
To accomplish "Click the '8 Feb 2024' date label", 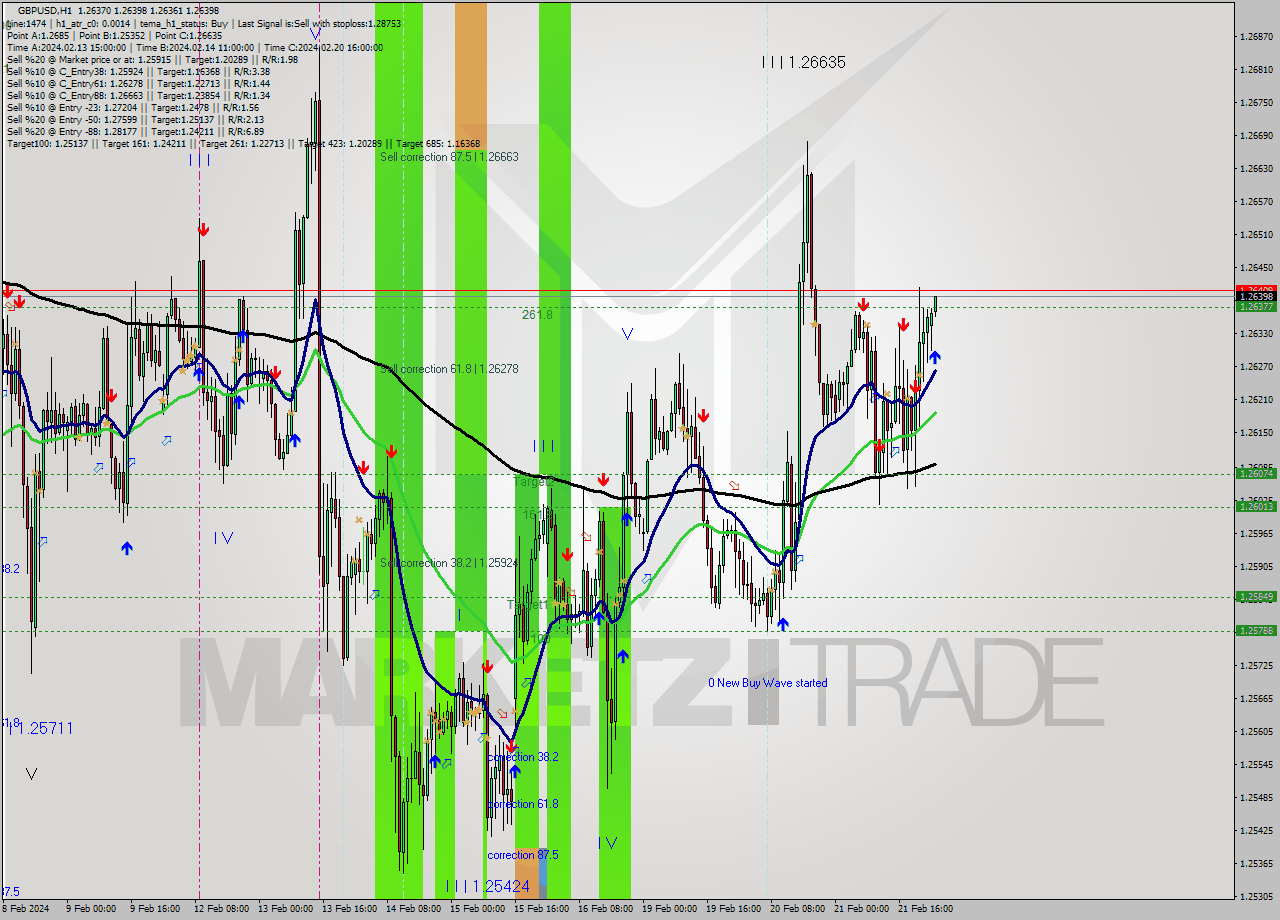I will (25, 909).
